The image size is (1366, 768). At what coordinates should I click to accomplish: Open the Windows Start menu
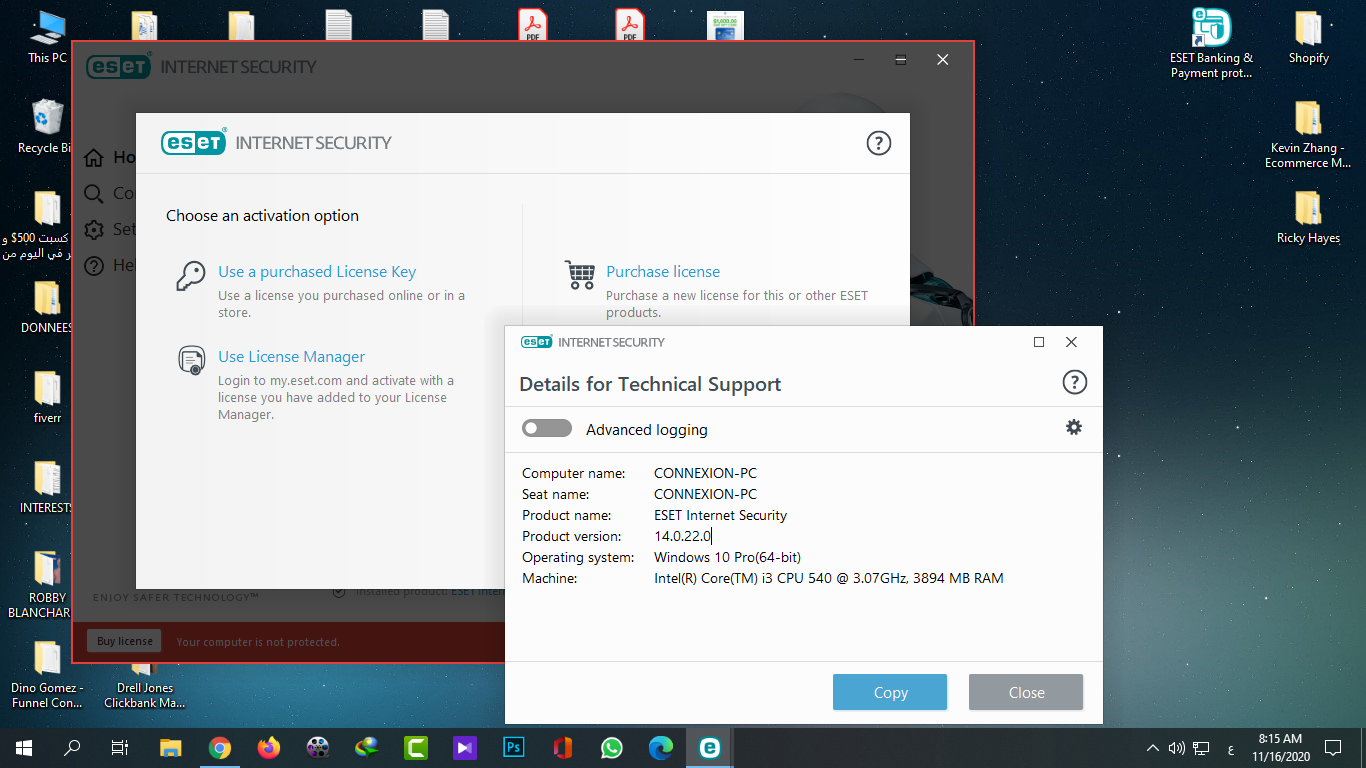(24, 747)
